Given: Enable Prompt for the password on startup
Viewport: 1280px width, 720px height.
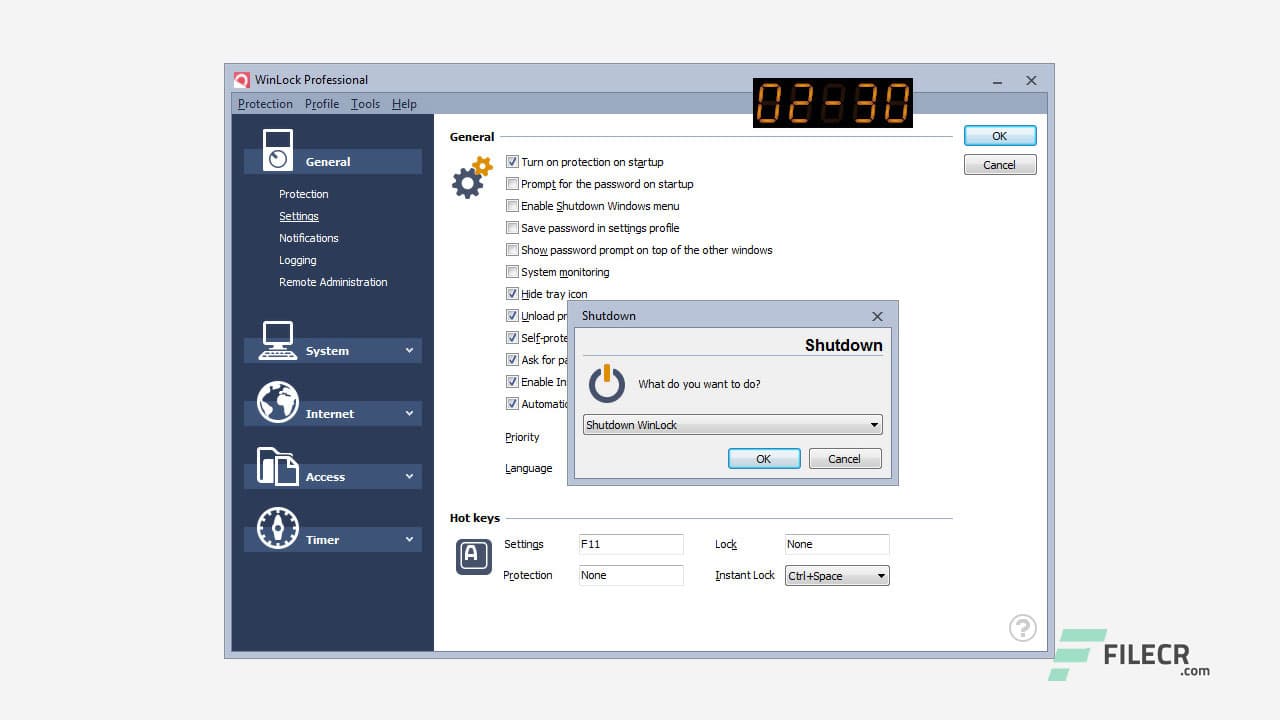Looking at the screenshot, I should click(x=512, y=184).
